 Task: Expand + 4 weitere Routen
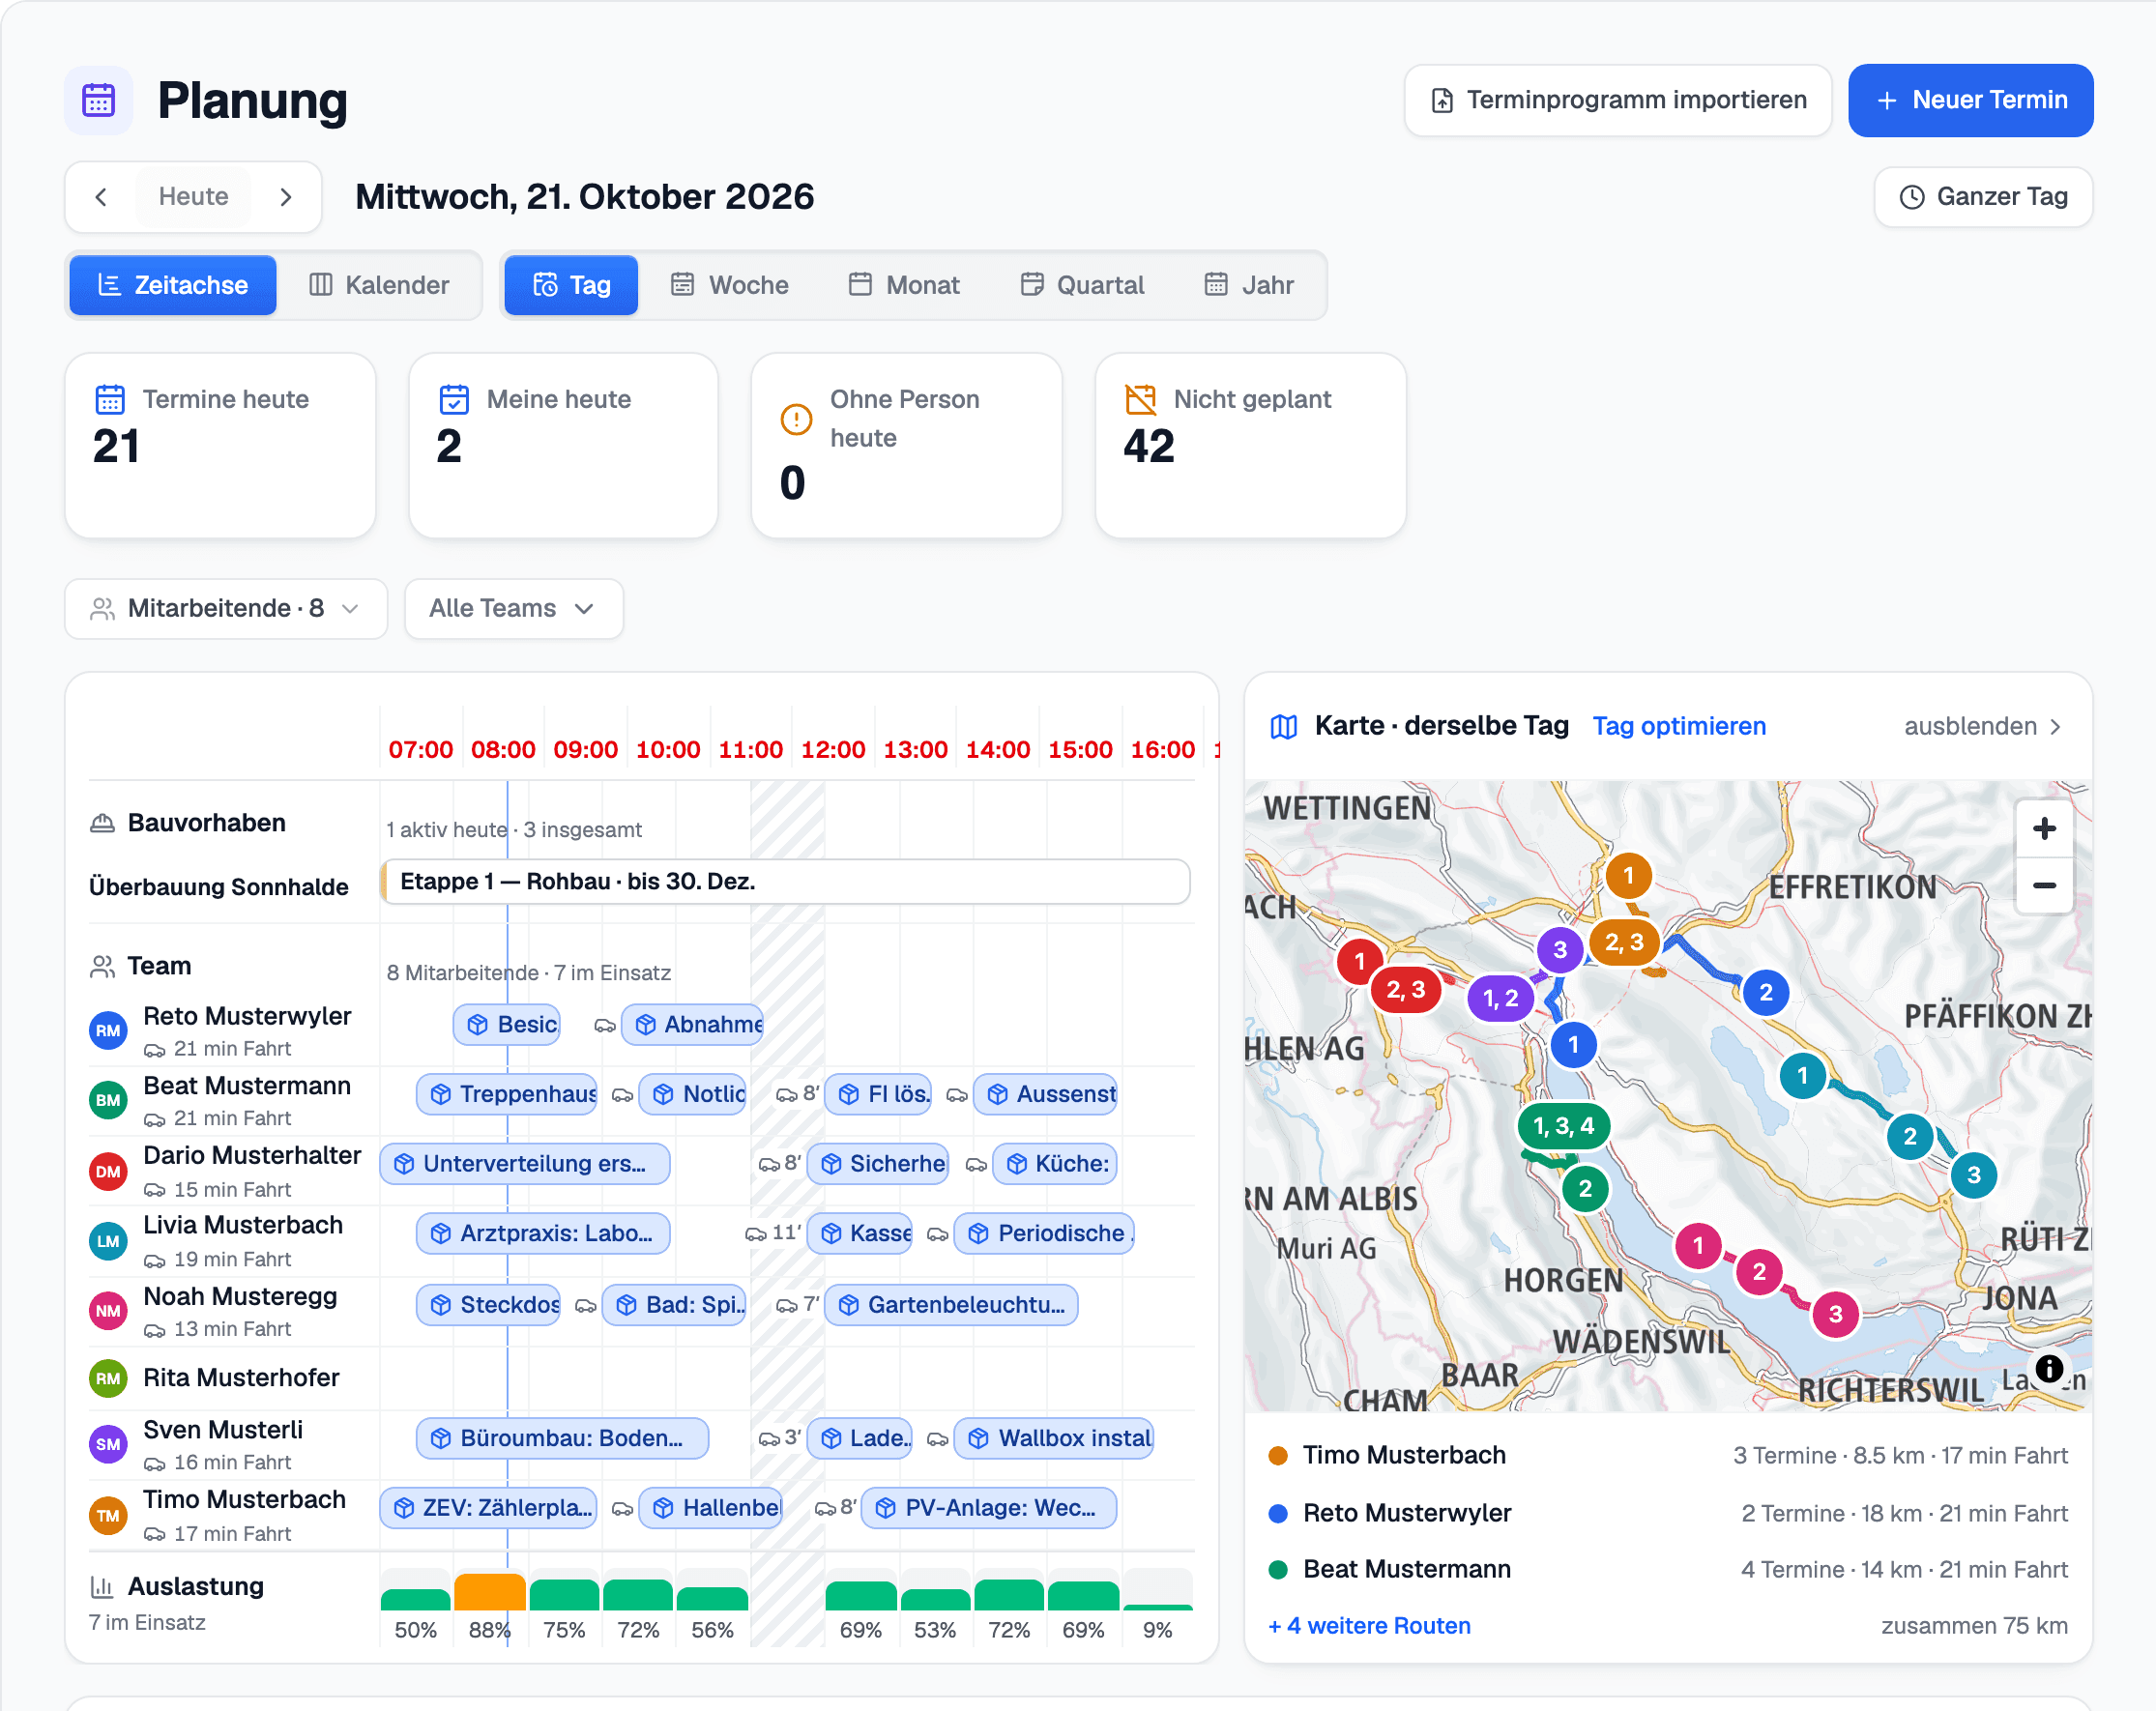(1369, 1626)
